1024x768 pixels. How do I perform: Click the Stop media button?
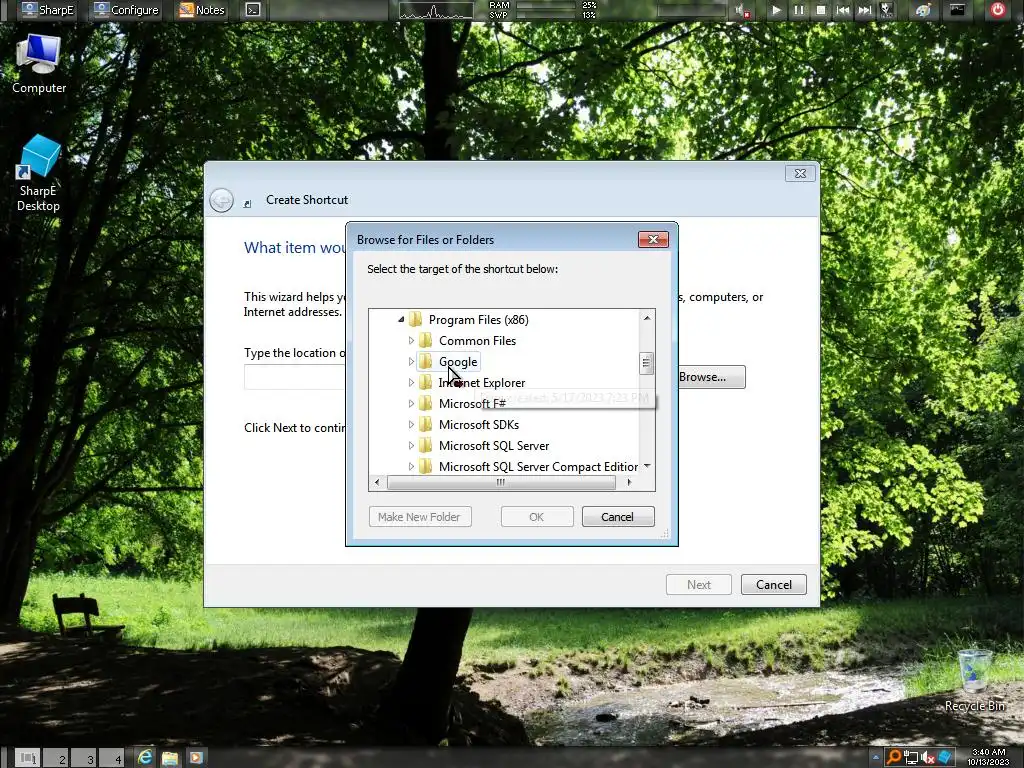(821, 10)
